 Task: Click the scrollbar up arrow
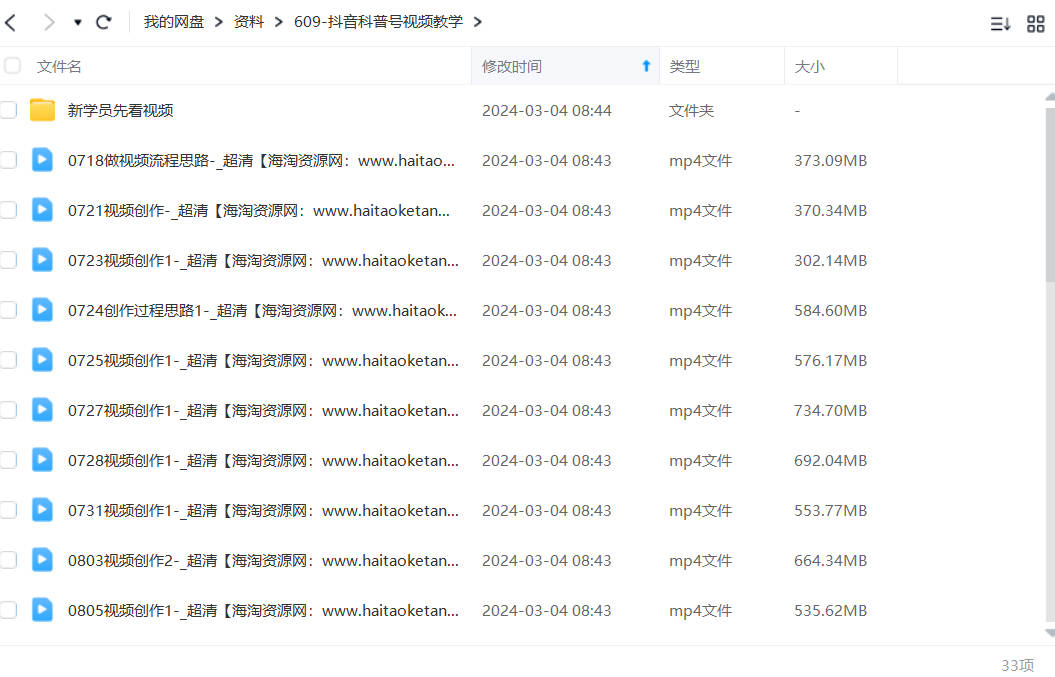(1050, 97)
